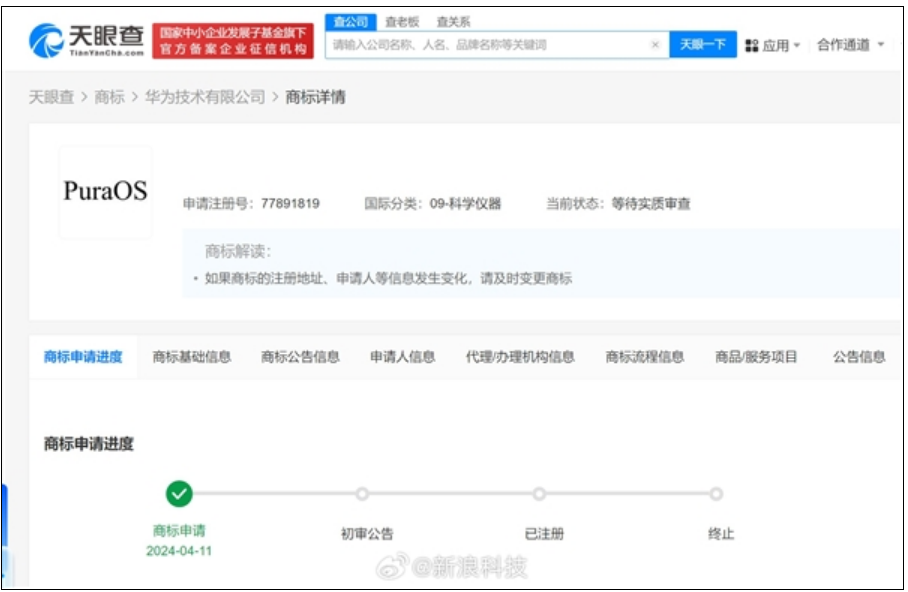
Task: Click the apps grid icon next to 应用
Action: pyautogui.click(x=752, y=46)
